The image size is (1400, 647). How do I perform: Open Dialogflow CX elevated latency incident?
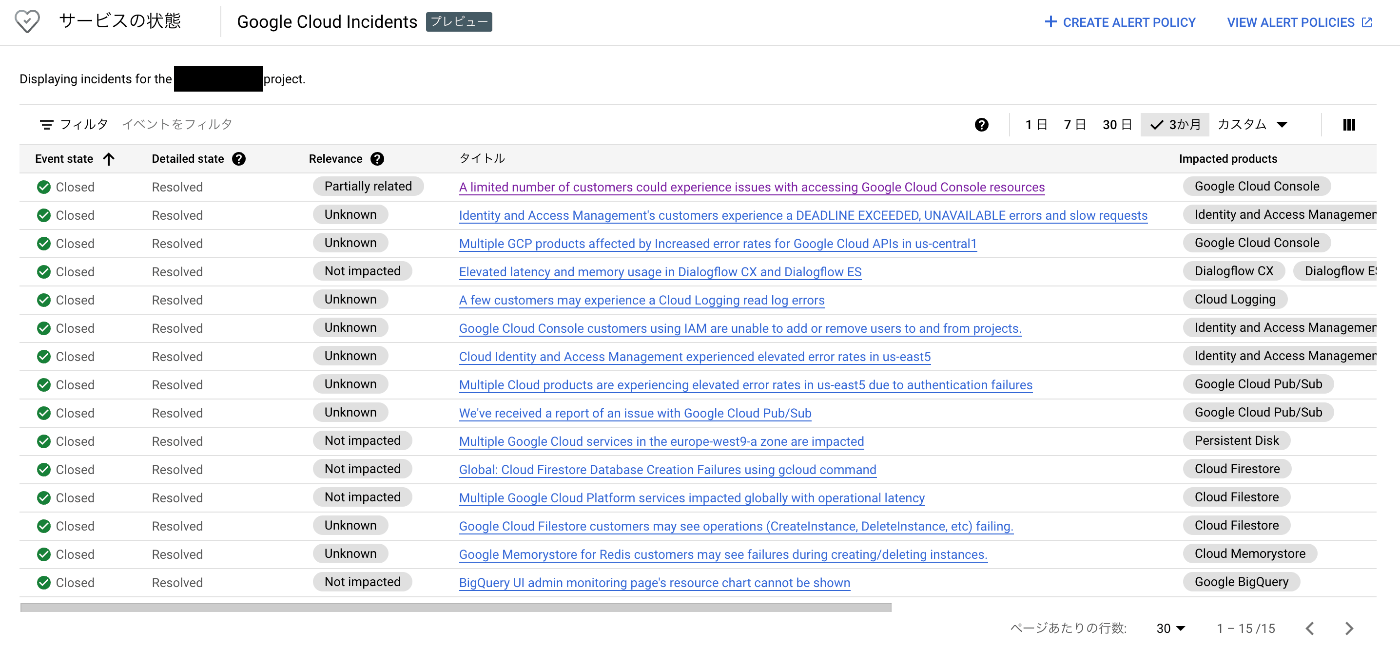(660, 272)
